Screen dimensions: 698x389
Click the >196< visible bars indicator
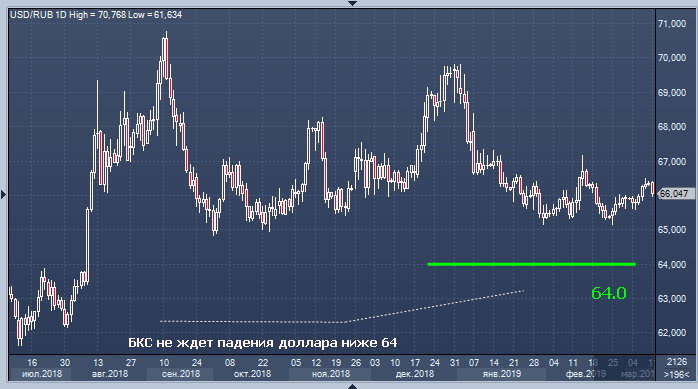677,374
